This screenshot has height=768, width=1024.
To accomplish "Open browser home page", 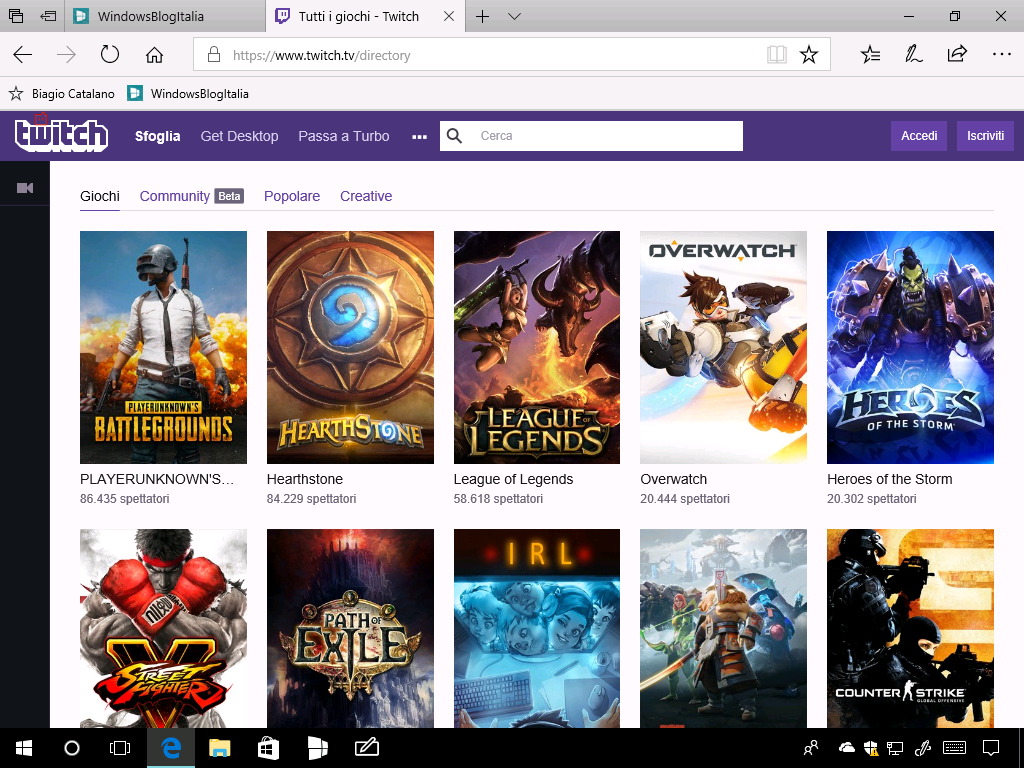I will click(154, 55).
